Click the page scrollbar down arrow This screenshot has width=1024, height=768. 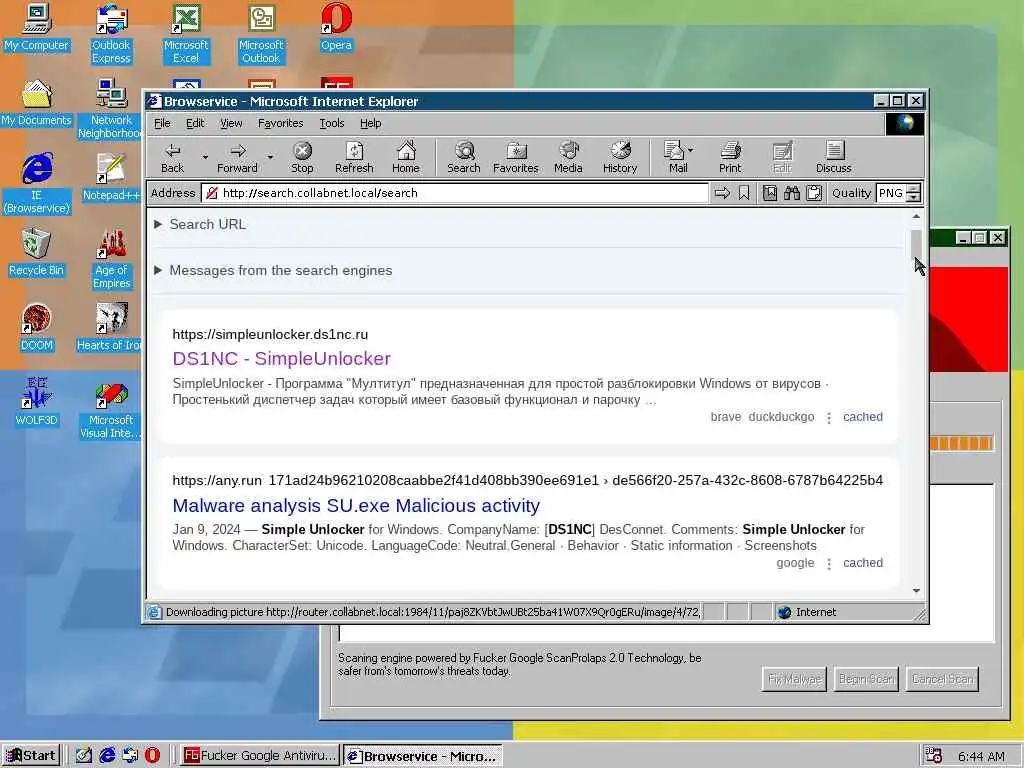[x=916, y=590]
